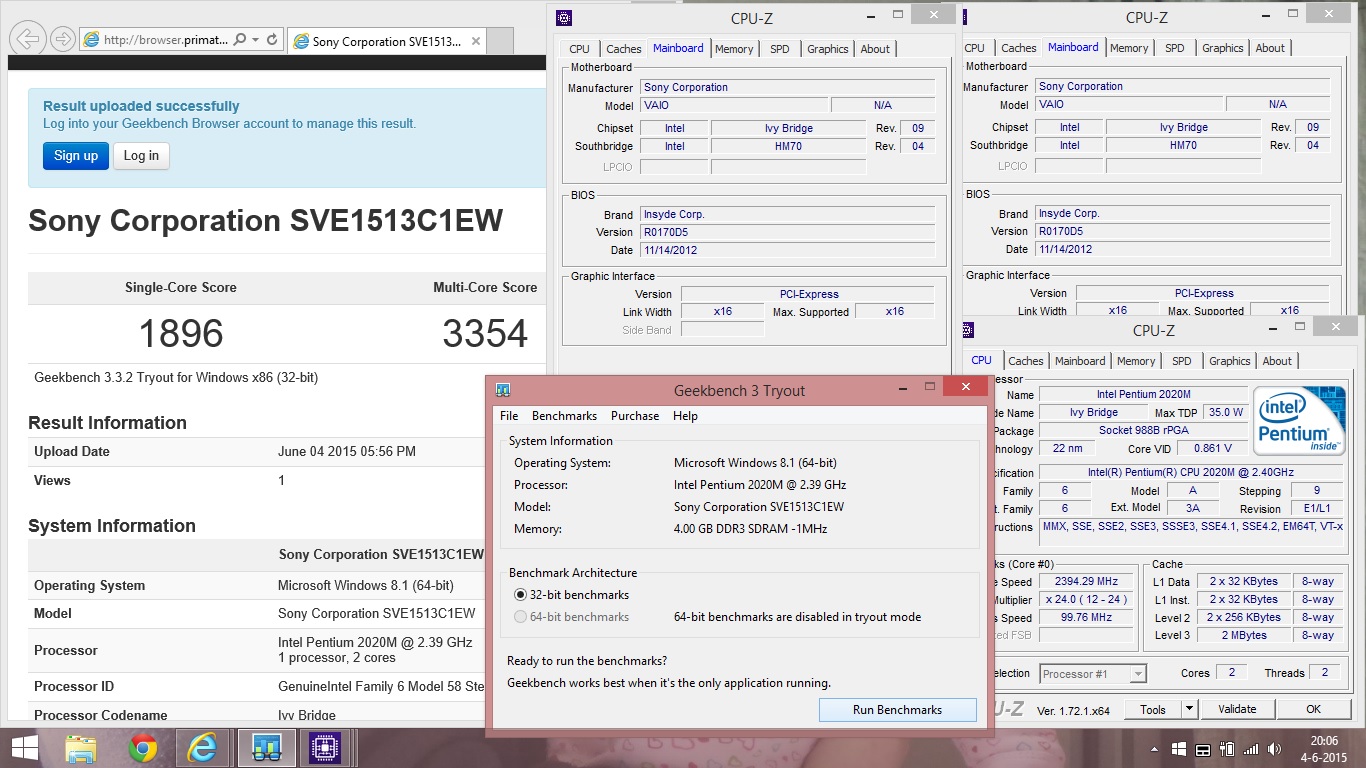Screen dimensions: 1366x768
Task: Open the File menu in Geekbench
Action: pyautogui.click(x=509, y=416)
